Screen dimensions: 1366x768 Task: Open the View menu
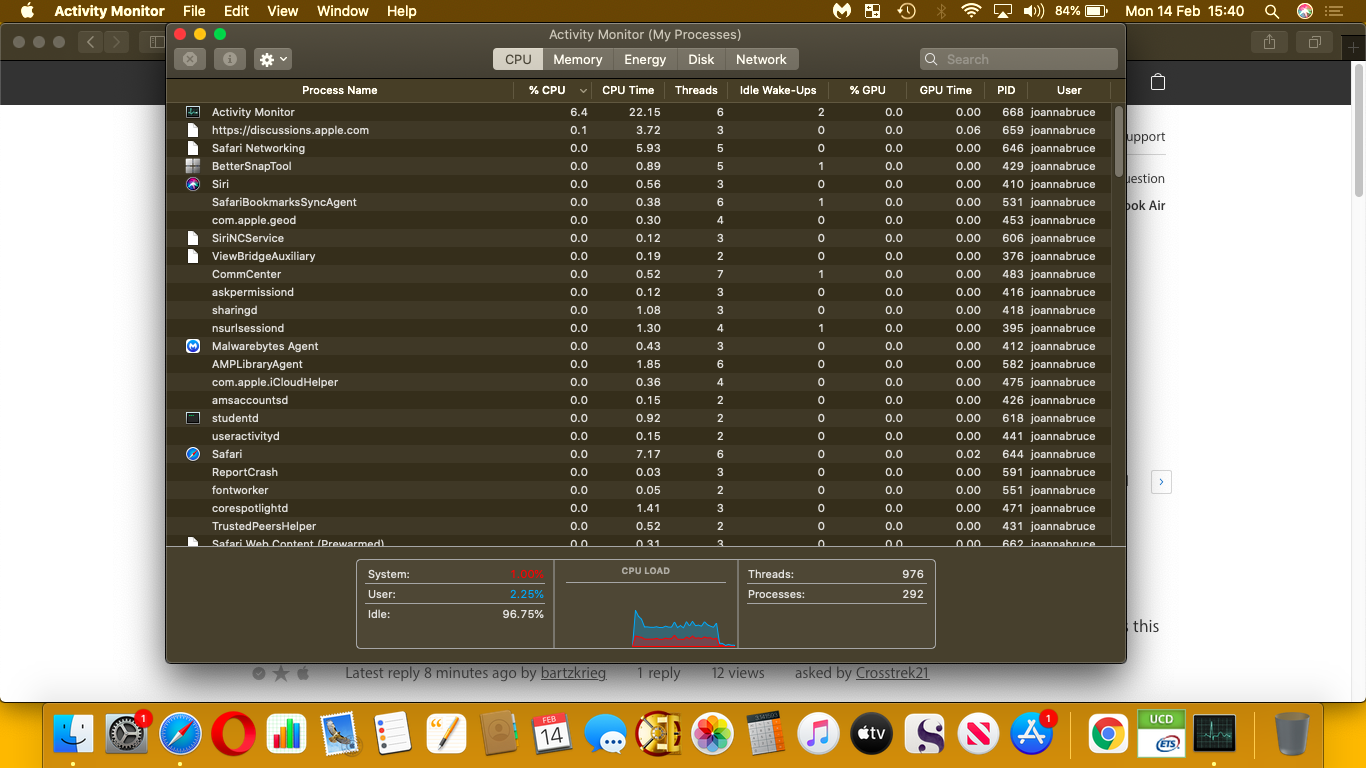[x=283, y=11]
